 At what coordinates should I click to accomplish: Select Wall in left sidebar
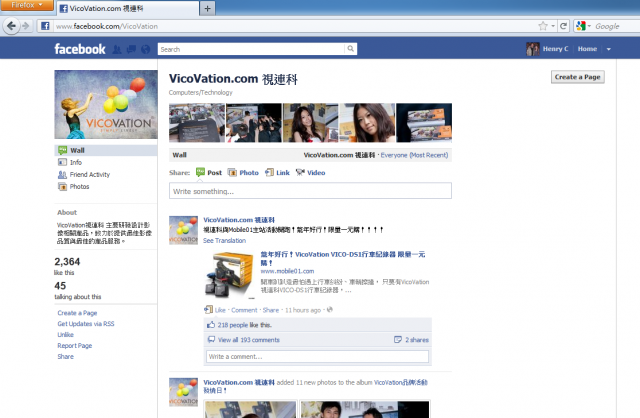click(106, 150)
